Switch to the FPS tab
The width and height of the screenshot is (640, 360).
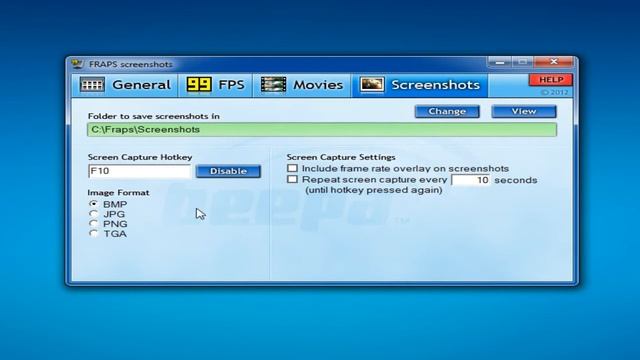[x=216, y=85]
